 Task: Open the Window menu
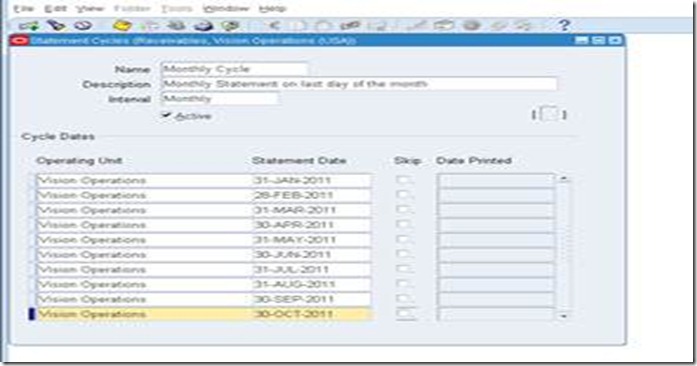(x=225, y=8)
